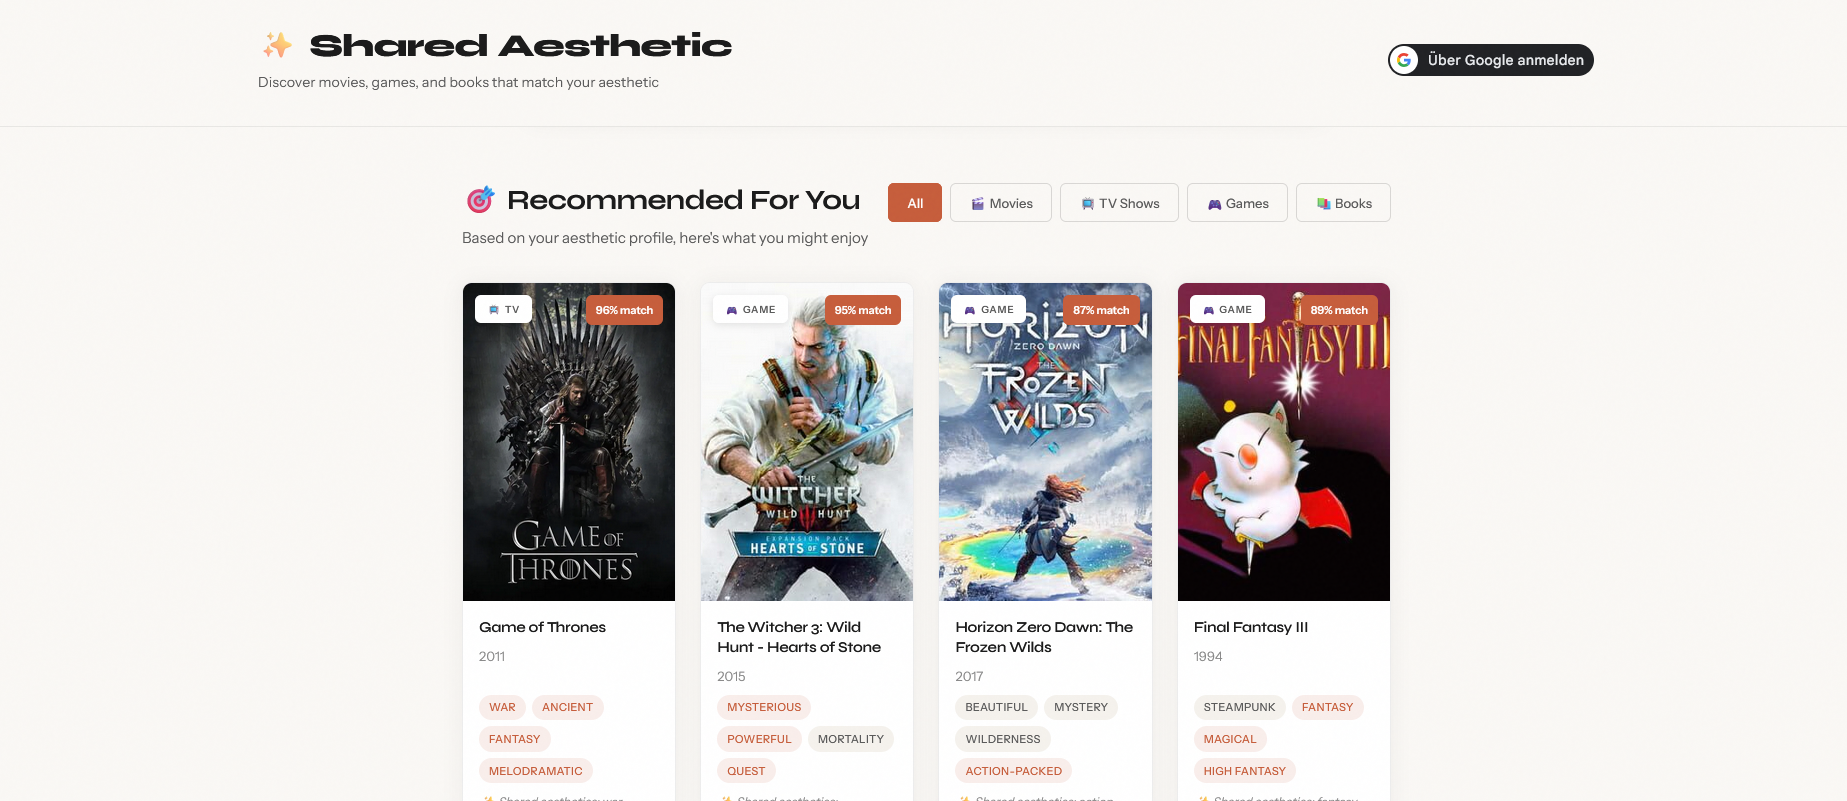Click the Google G icon in sign-in button

point(1404,60)
